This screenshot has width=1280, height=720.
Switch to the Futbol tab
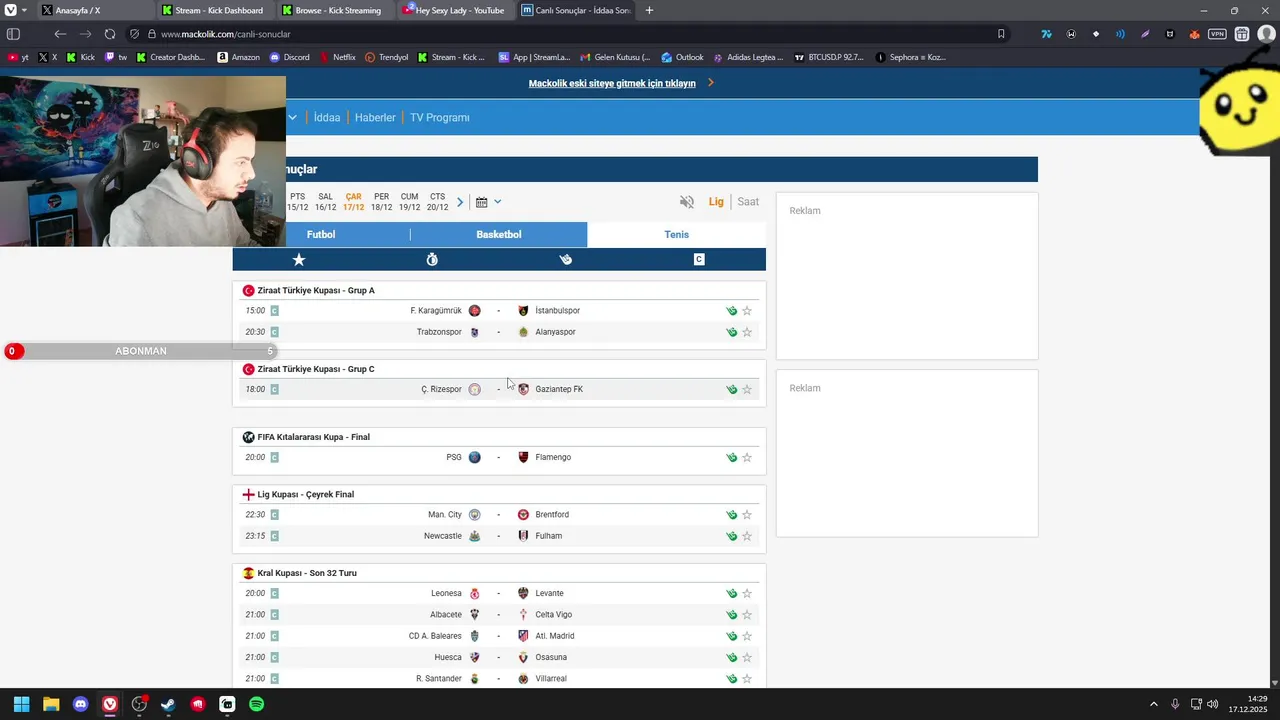[x=321, y=235]
